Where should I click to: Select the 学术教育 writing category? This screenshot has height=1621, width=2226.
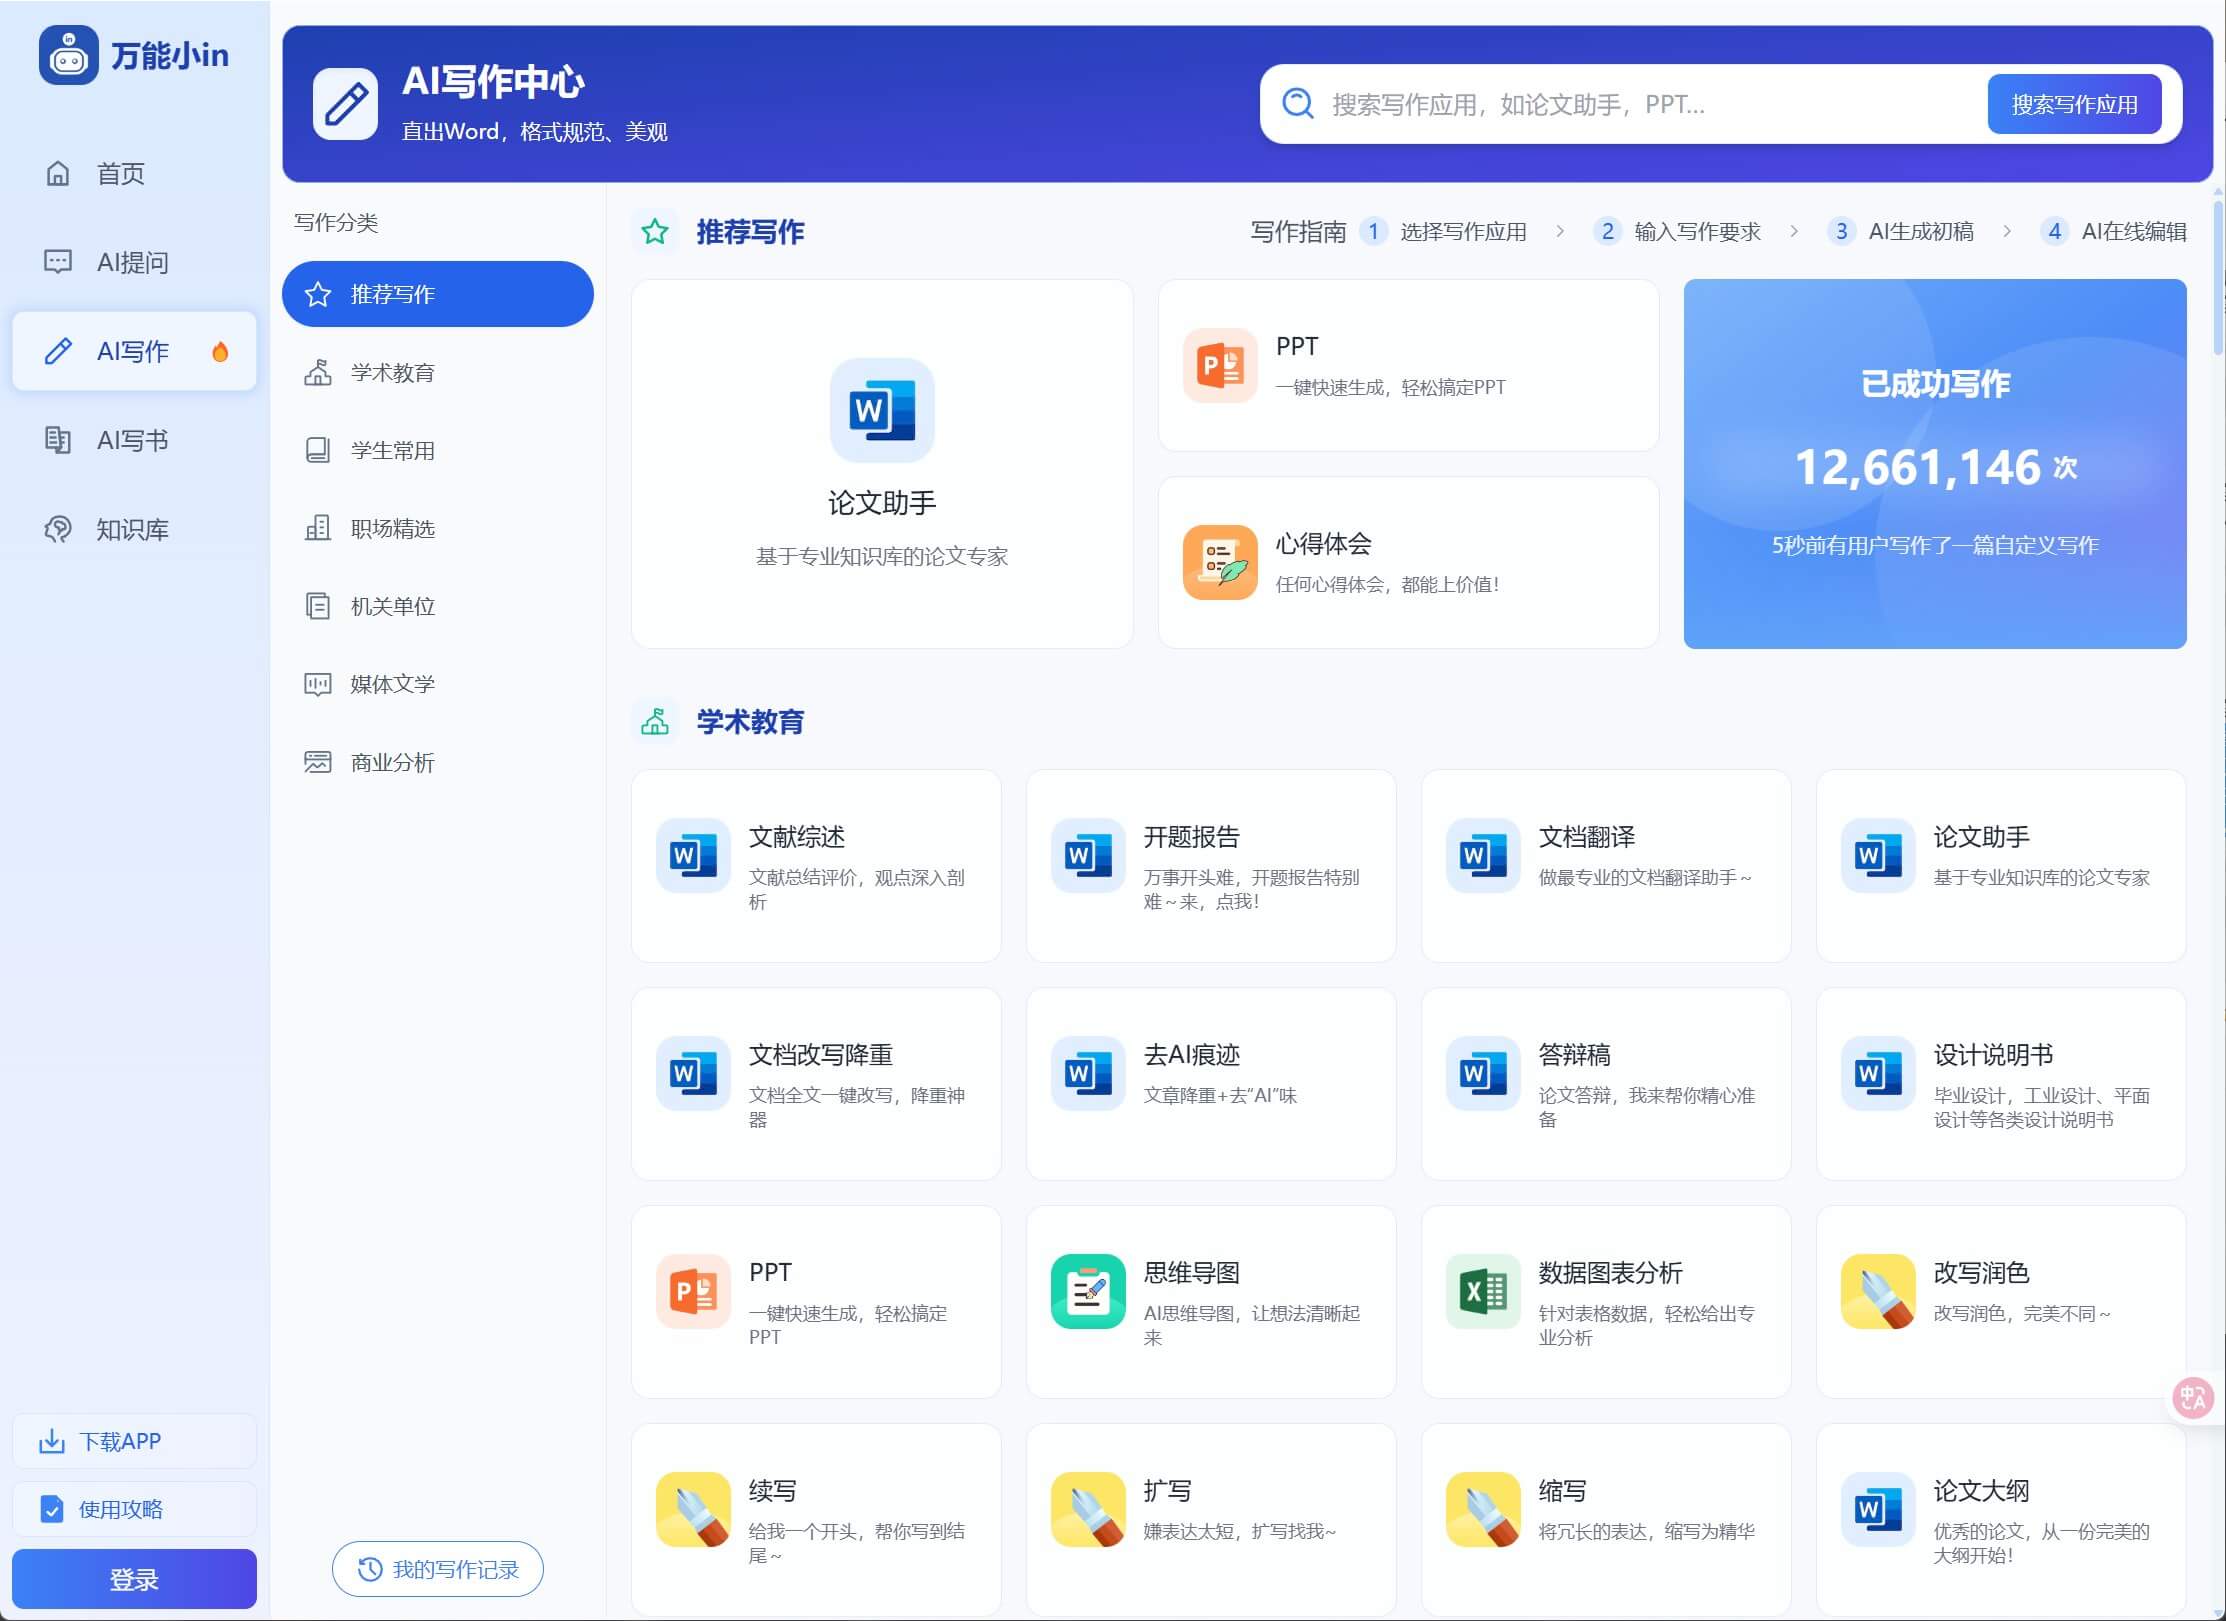point(393,373)
